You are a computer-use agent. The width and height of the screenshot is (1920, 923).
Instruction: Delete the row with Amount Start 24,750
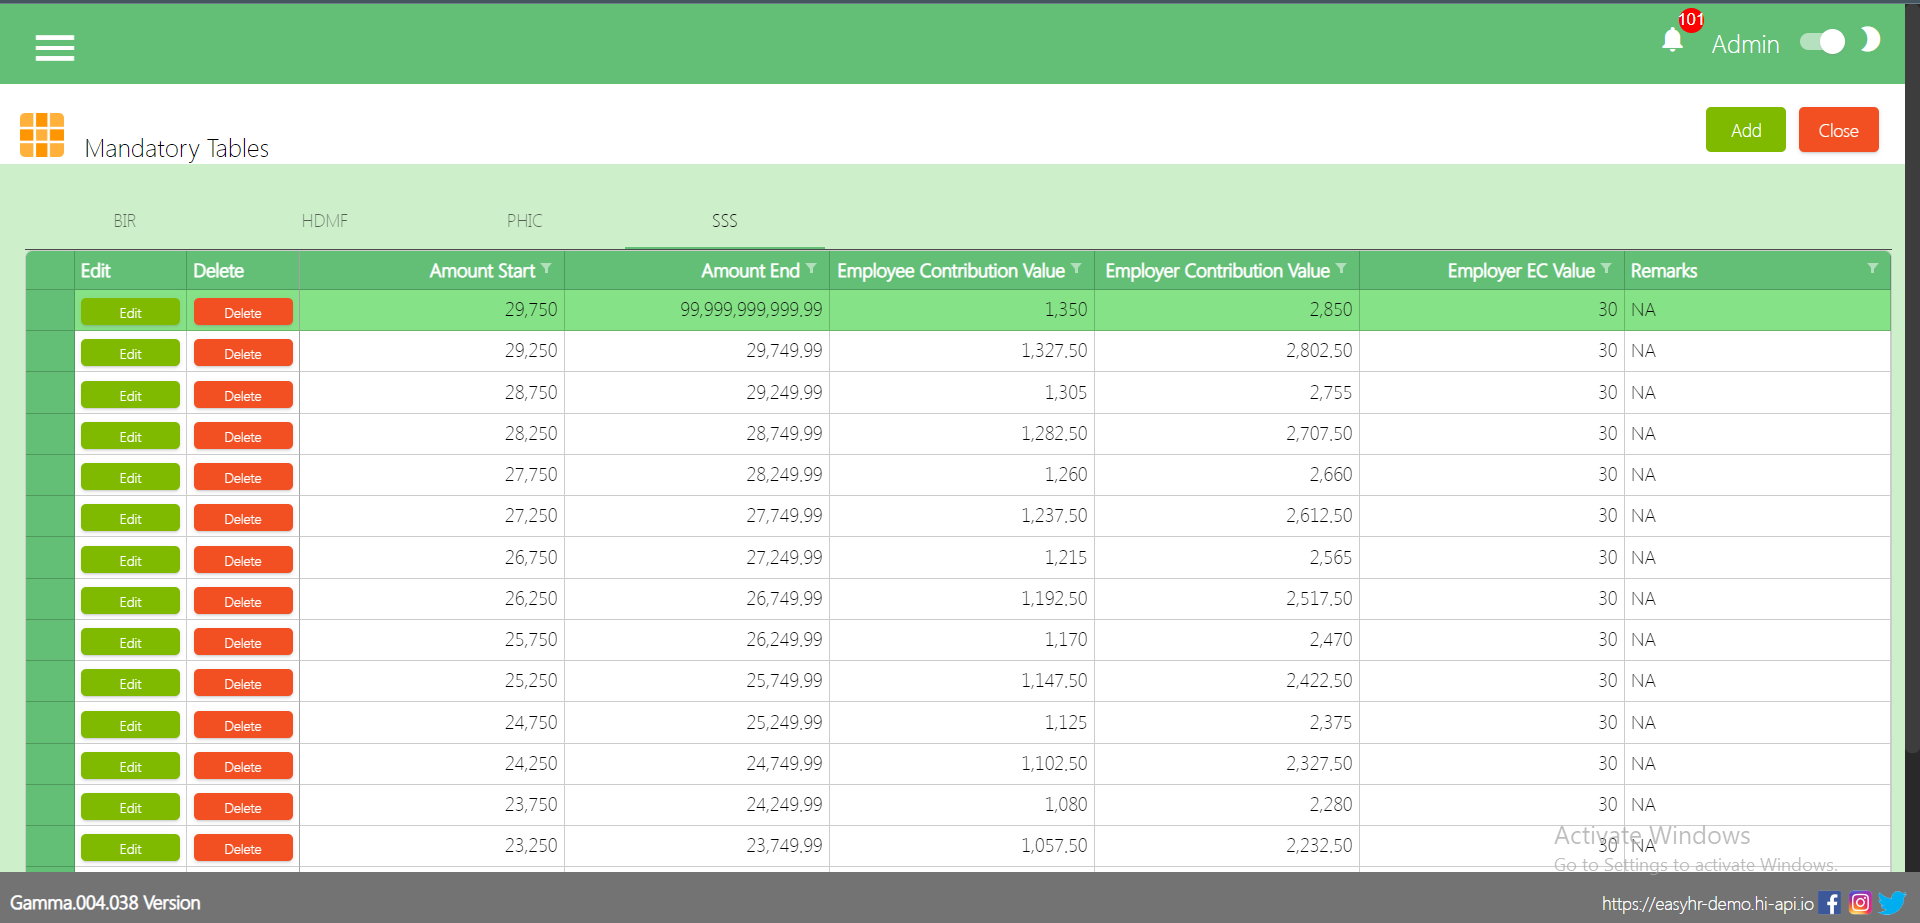[x=243, y=725]
